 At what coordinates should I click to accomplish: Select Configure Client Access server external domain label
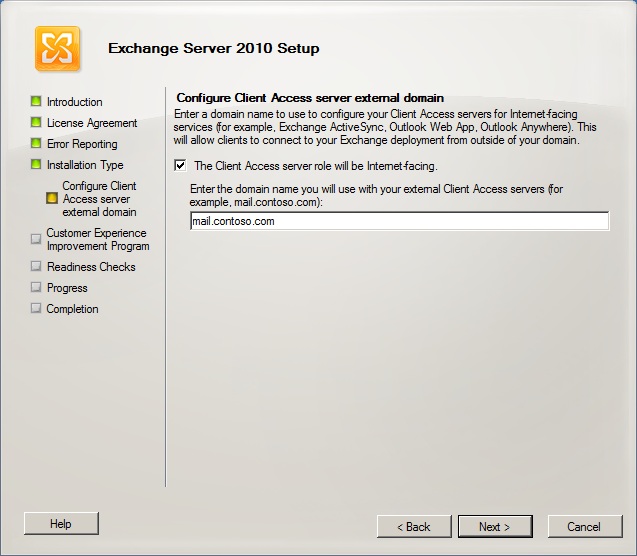[99, 199]
